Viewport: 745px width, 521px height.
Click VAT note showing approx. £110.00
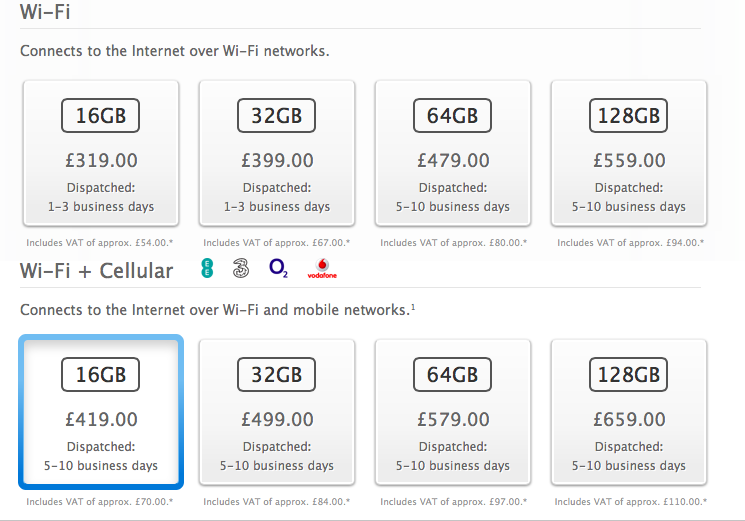click(630, 502)
